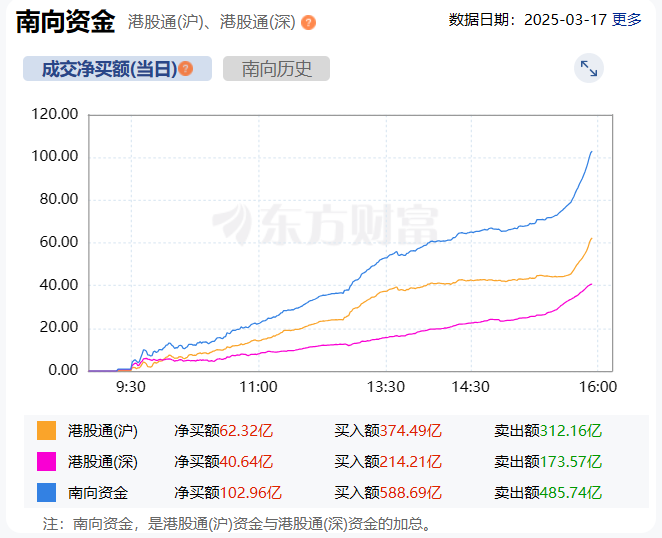The image size is (662, 538).
Task: Click the 港股通(沪) legend label
Action: tap(103, 431)
